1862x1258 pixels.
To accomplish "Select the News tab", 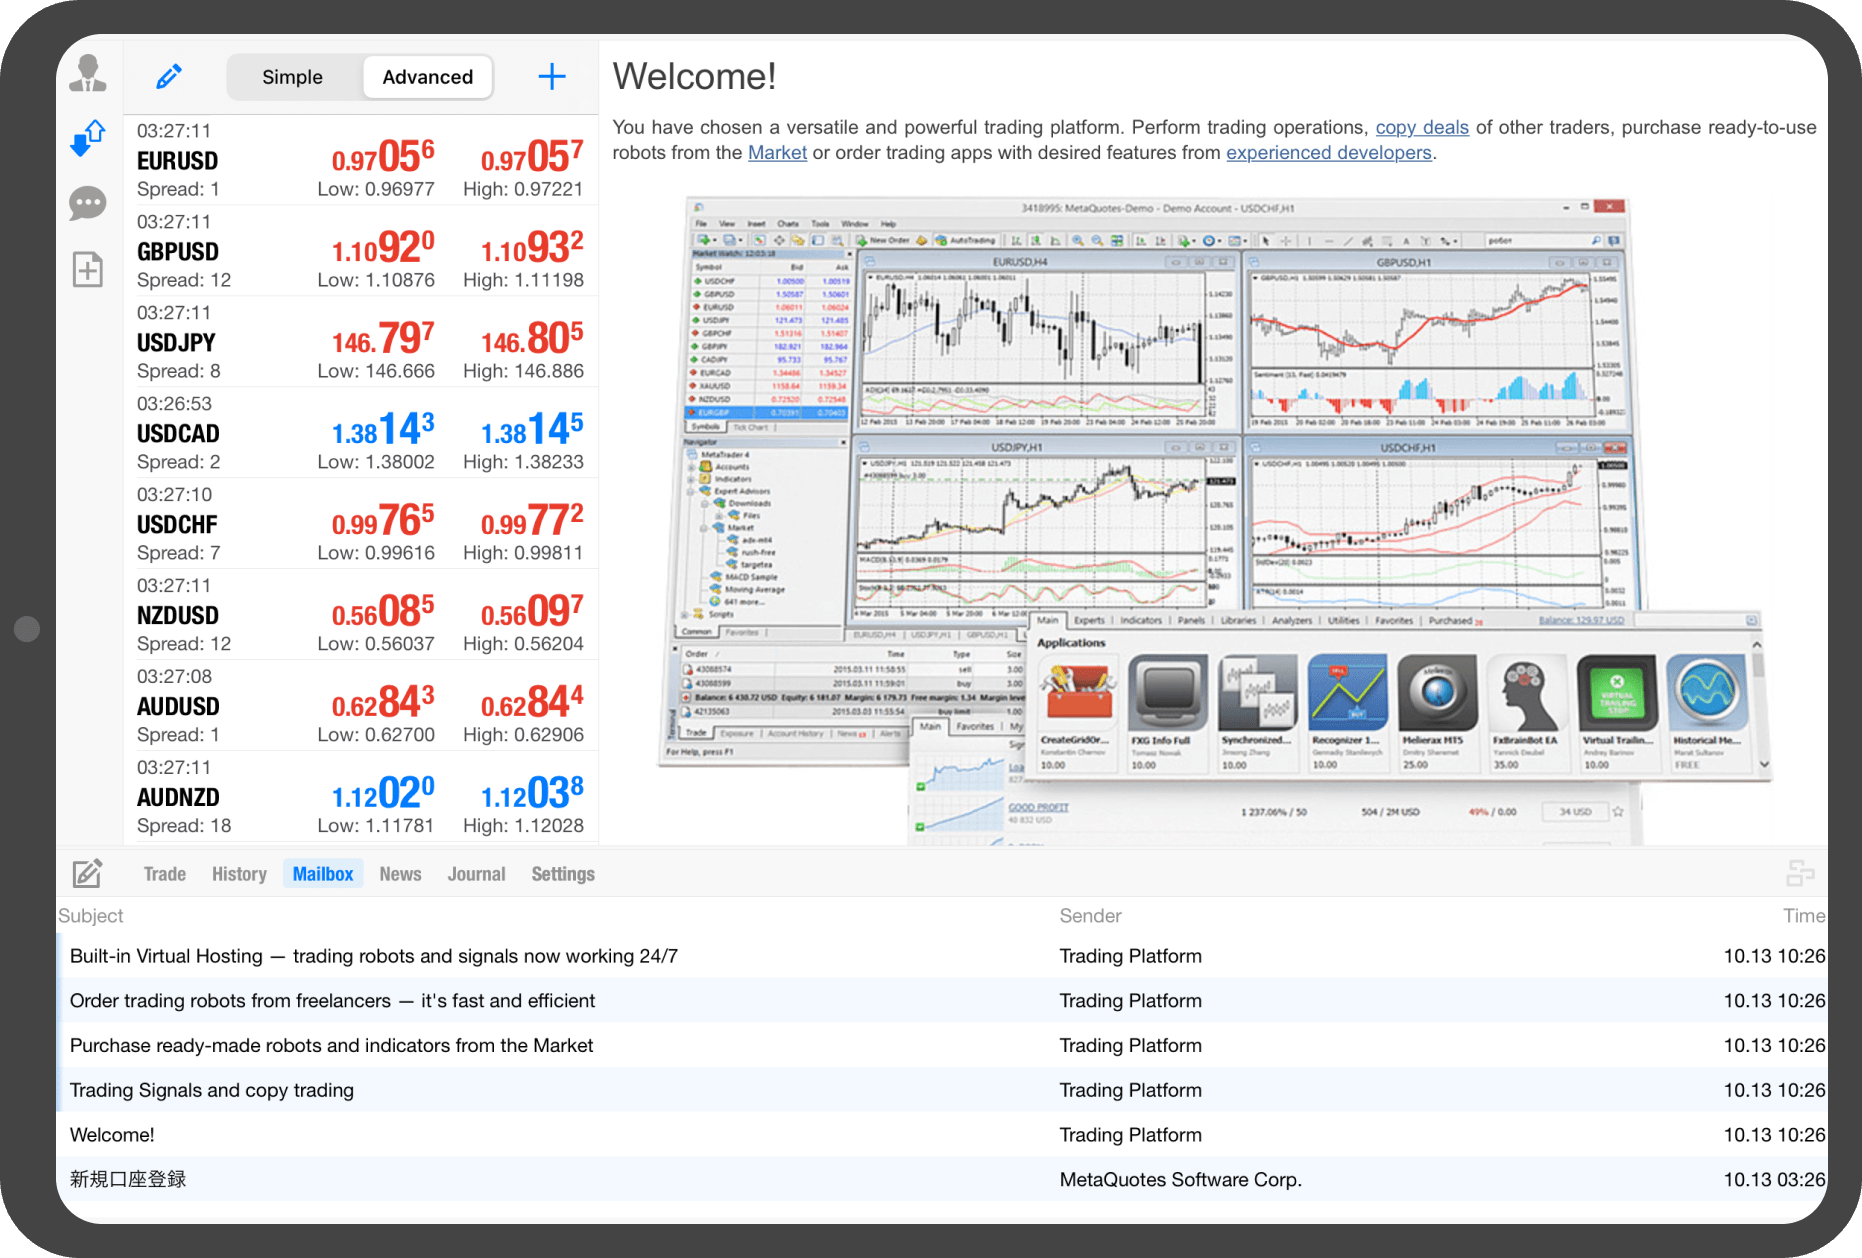I will (400, 874).
